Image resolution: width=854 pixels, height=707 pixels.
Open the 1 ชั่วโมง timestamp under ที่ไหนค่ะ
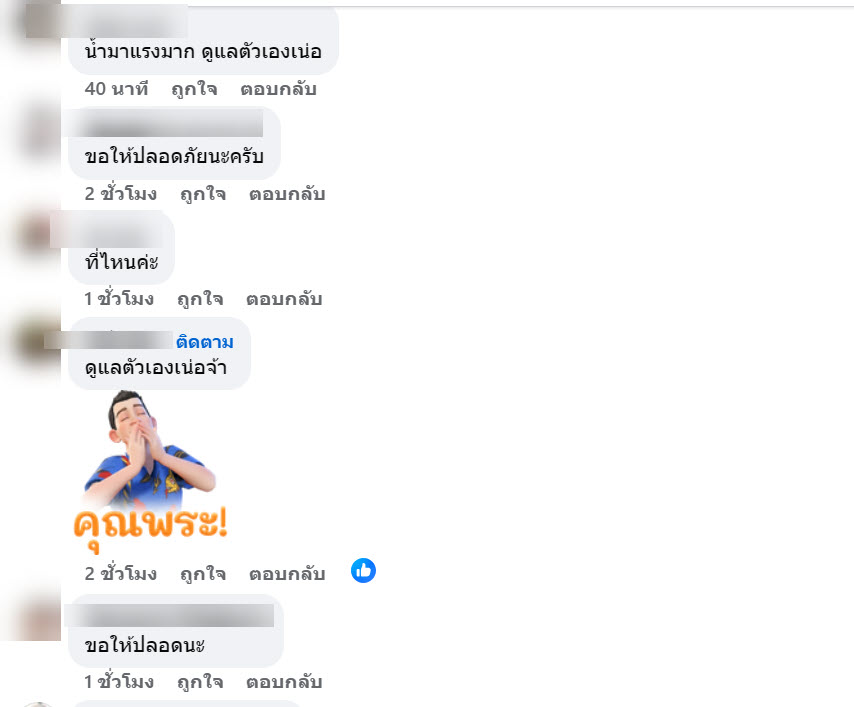click(x=119, y=299)
